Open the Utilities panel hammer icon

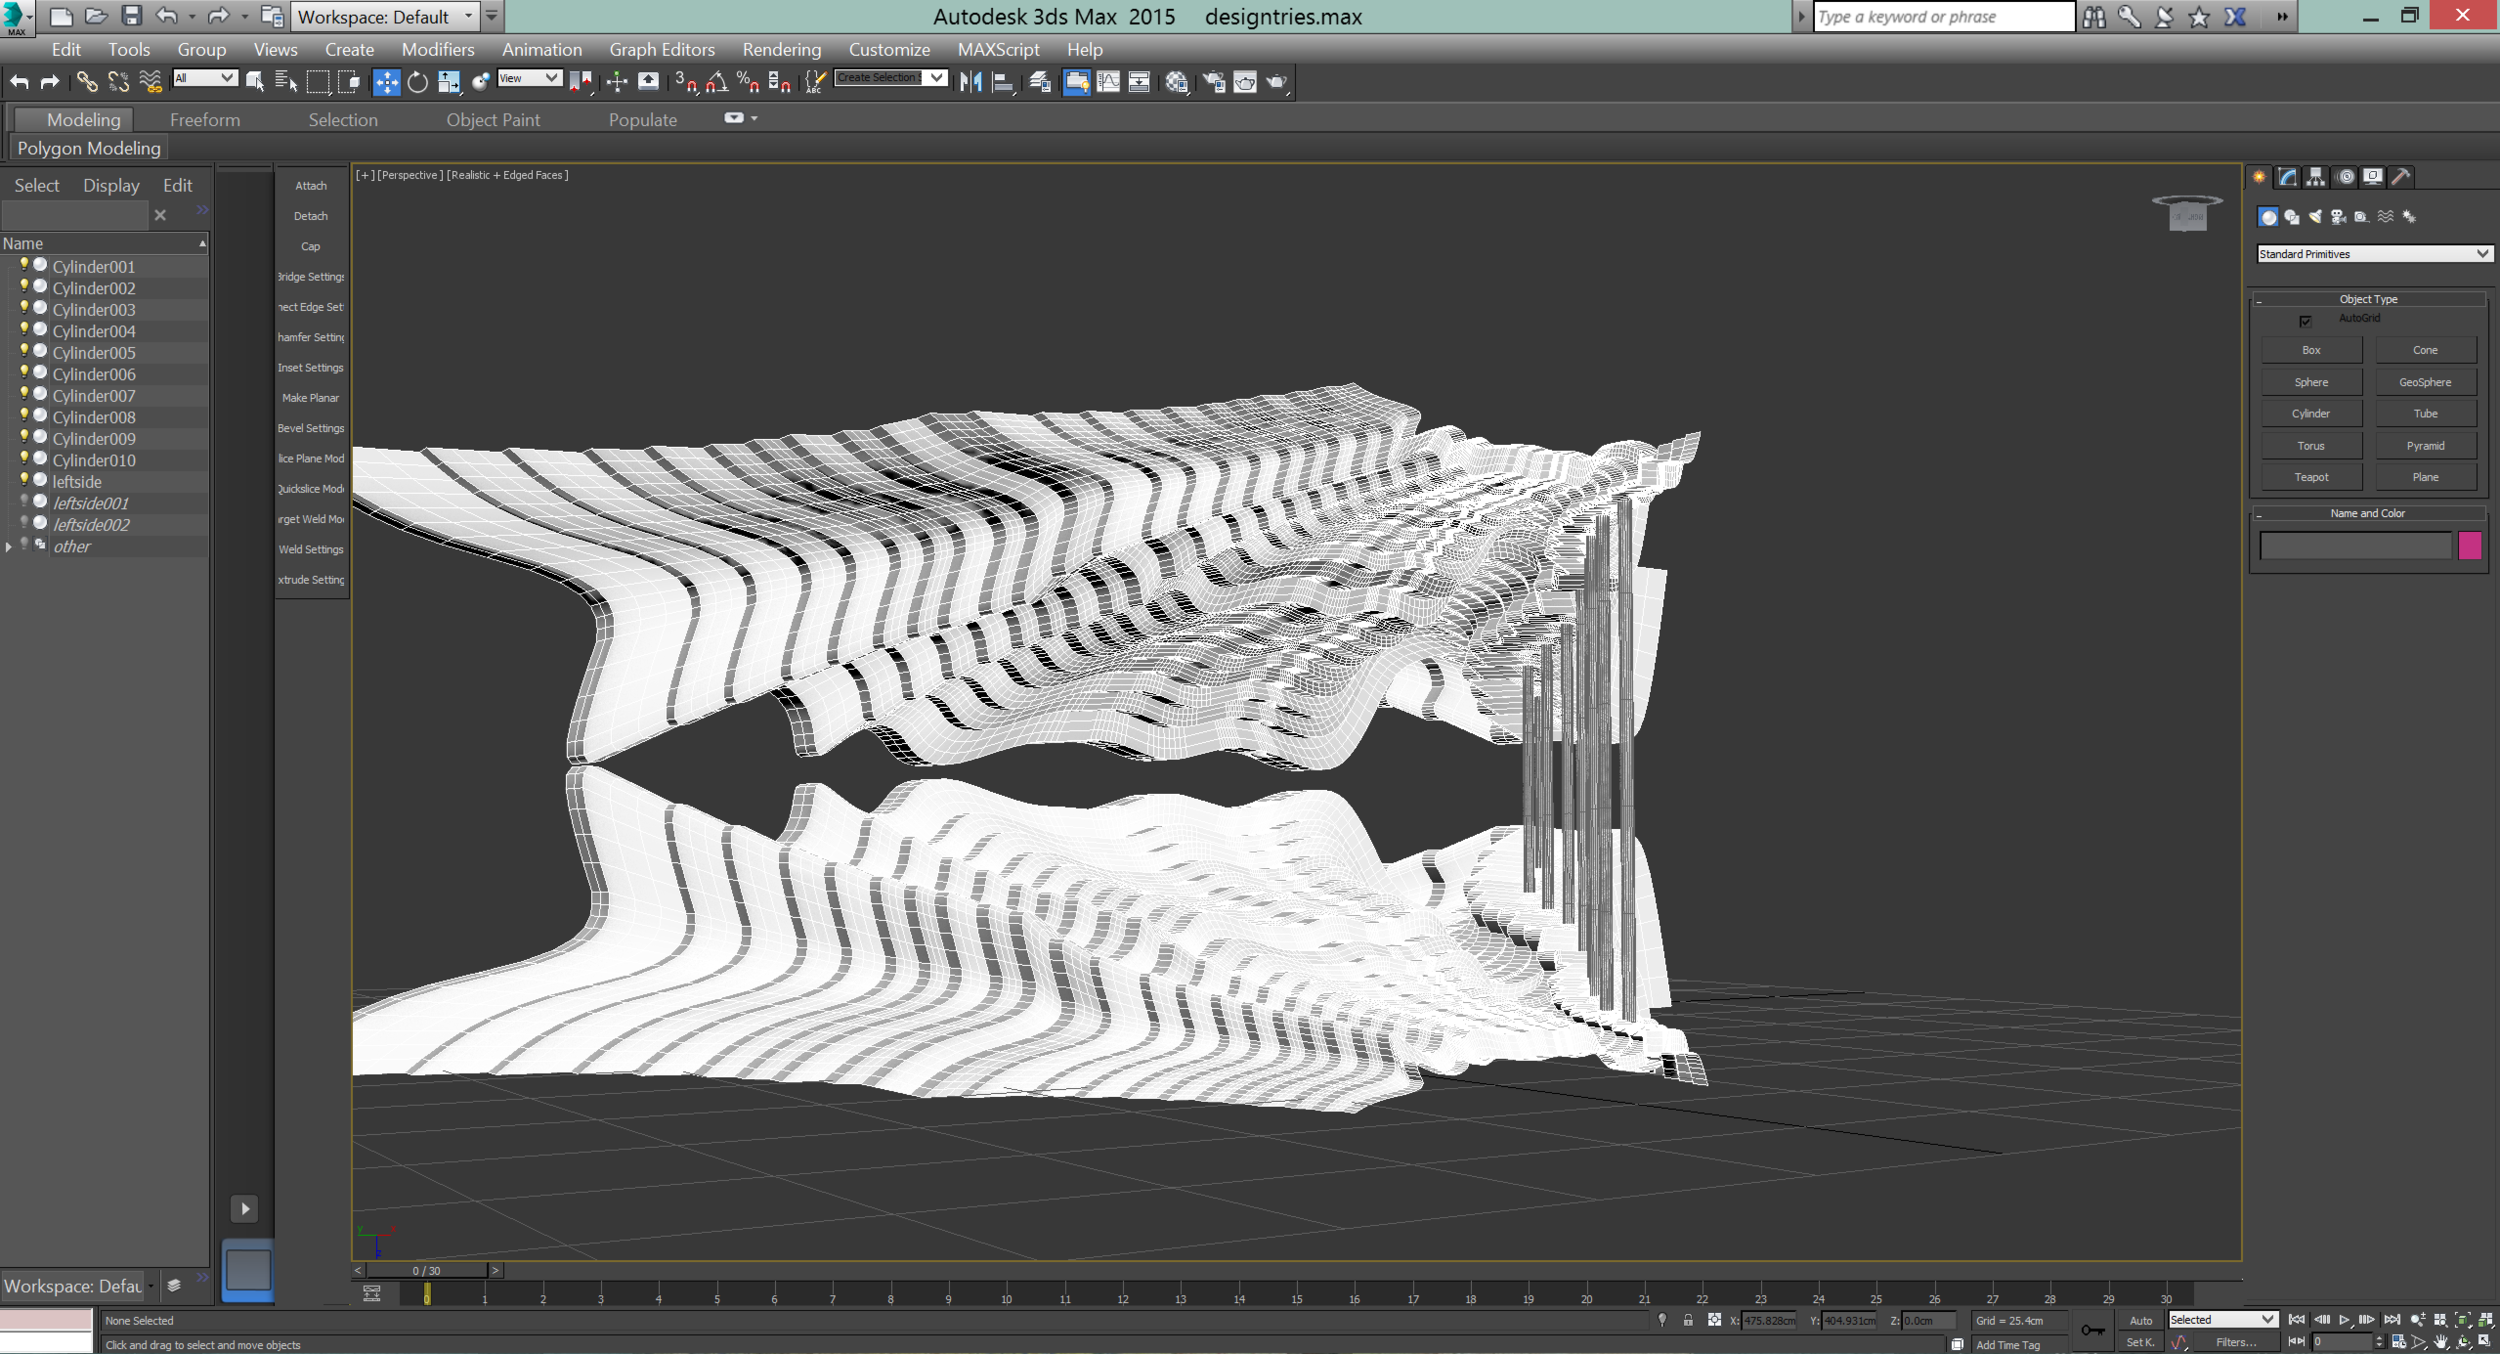(x=2401, y=177)
